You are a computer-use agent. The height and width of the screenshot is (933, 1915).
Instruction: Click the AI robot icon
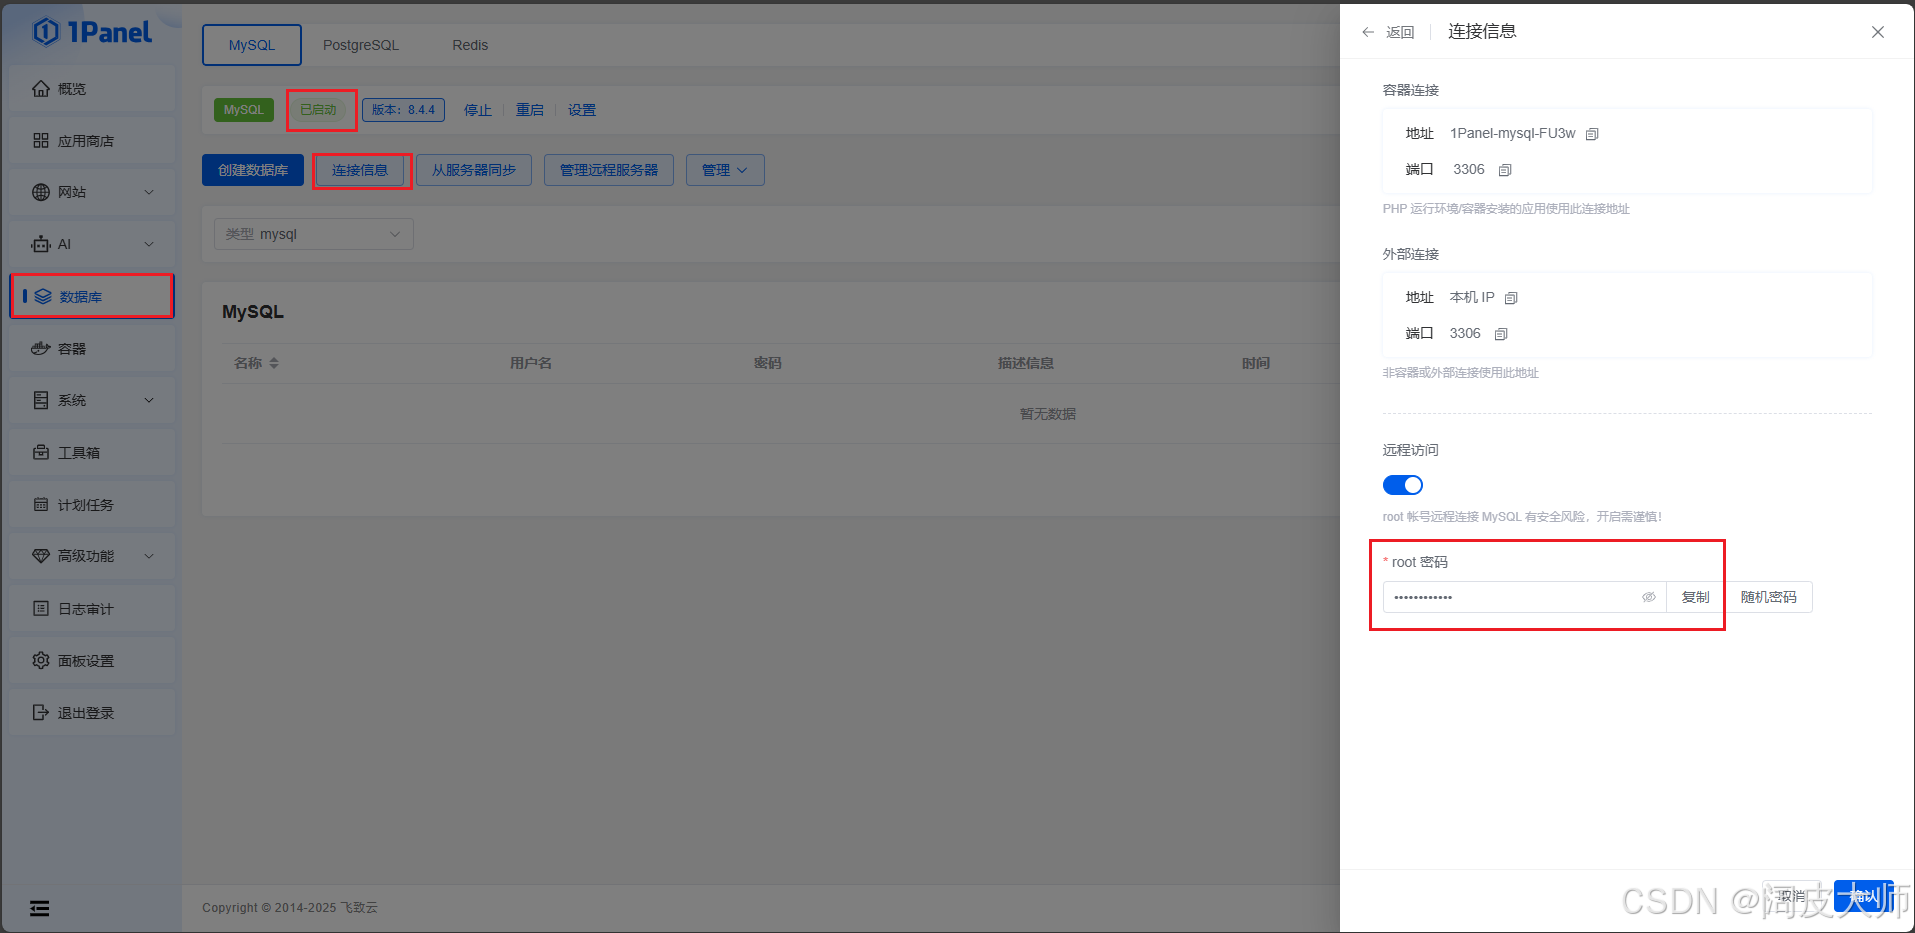click(41, 244)
